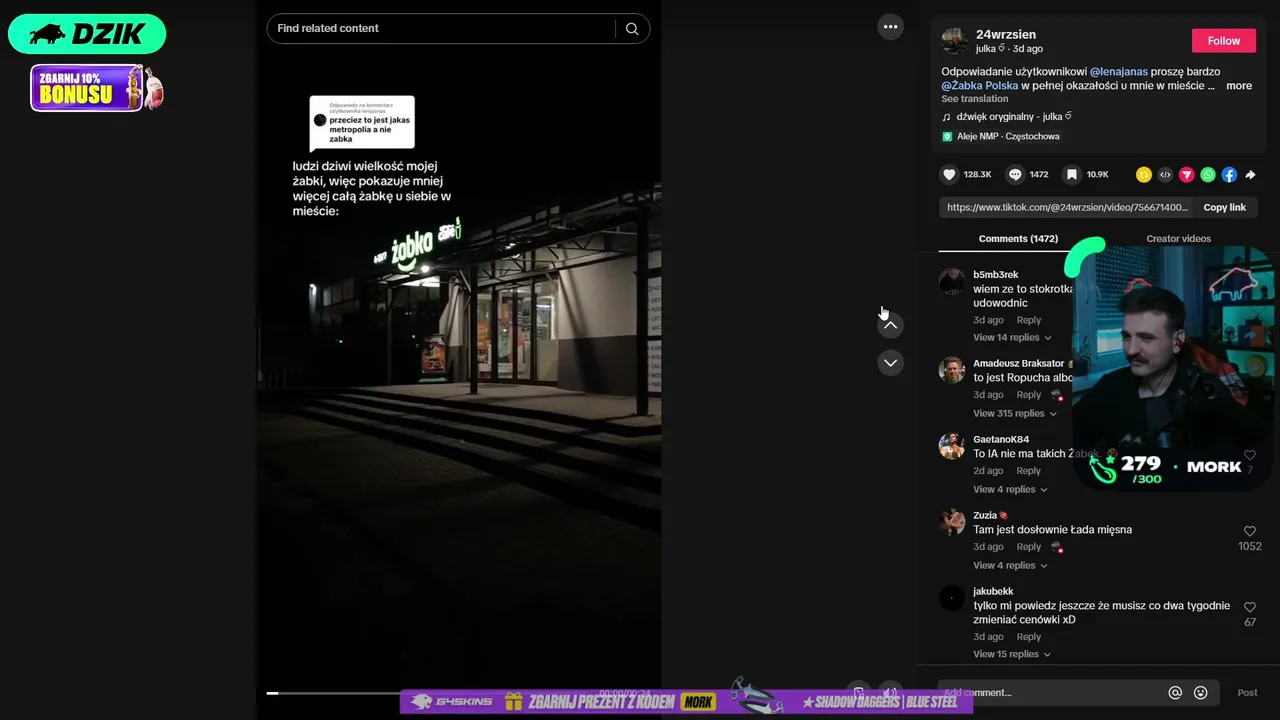This screenshot has width=1280, height=720.
Task: Reply to b5mb3rek's comment
Action: point(1029,320)
